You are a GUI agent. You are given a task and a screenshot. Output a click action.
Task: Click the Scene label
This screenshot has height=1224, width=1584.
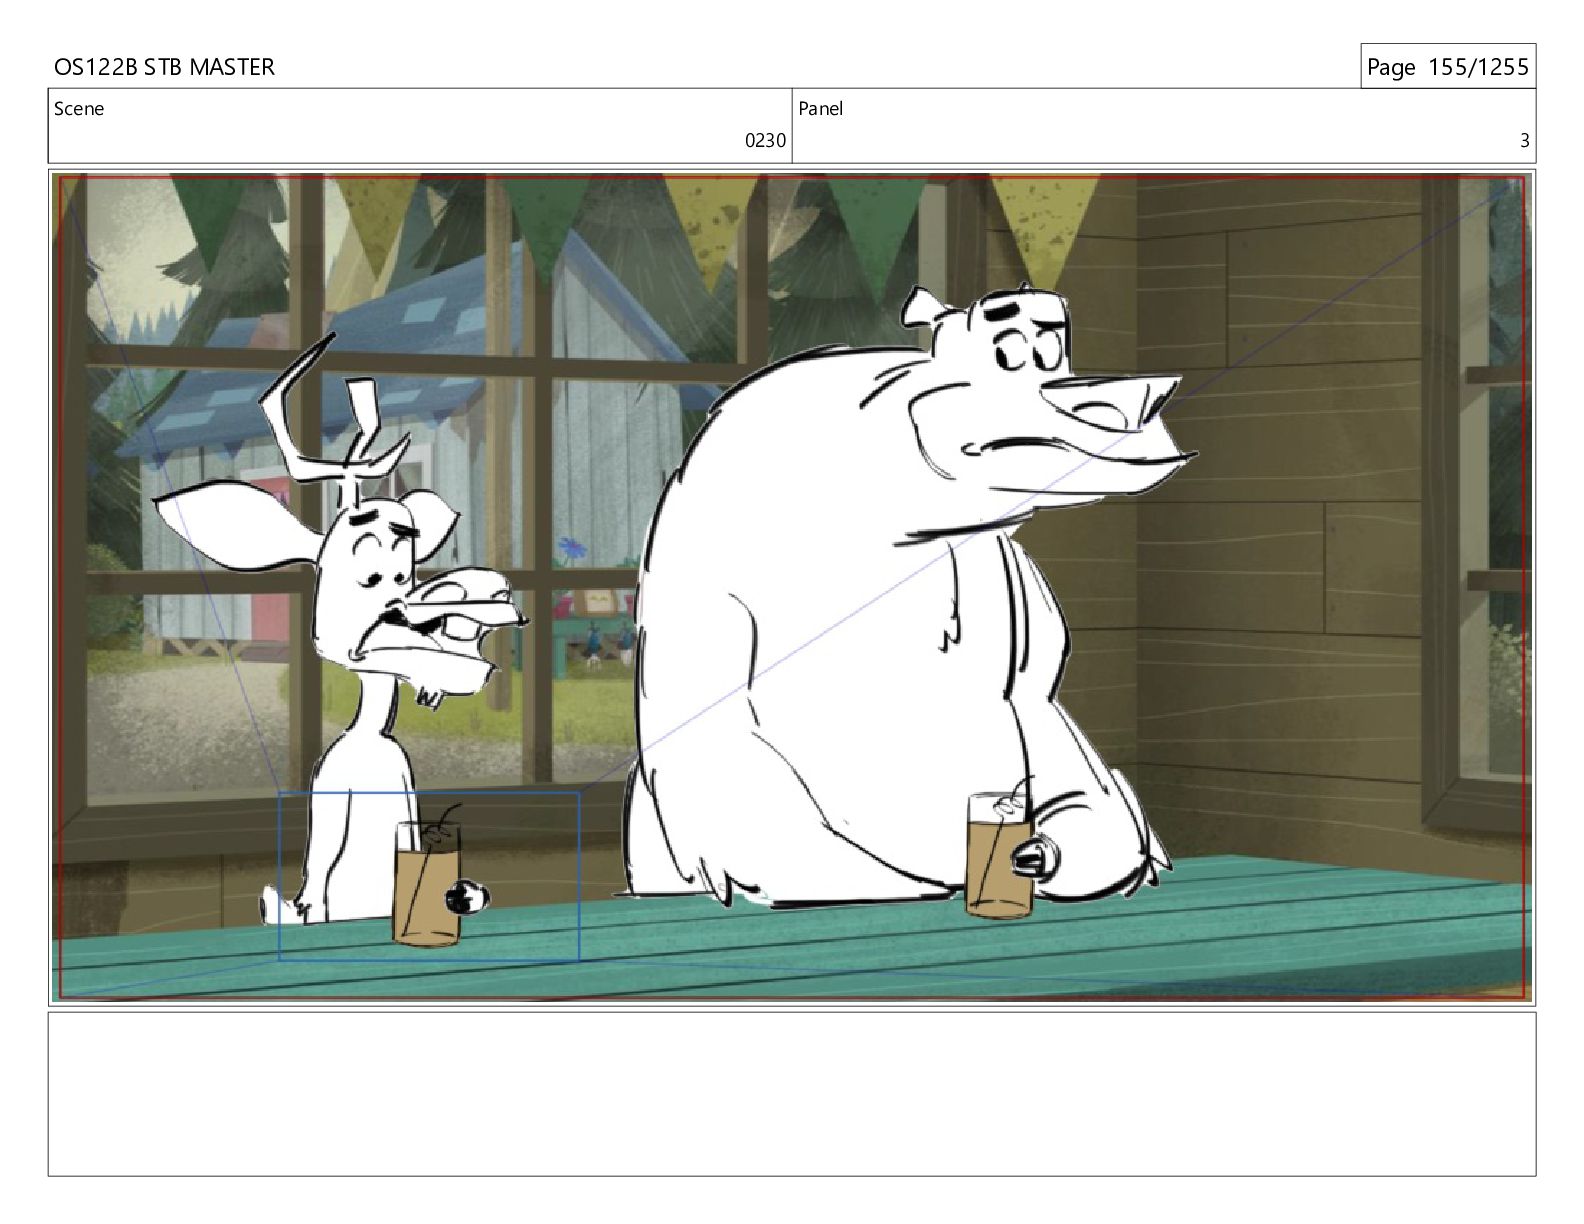[x=79, y=109]
